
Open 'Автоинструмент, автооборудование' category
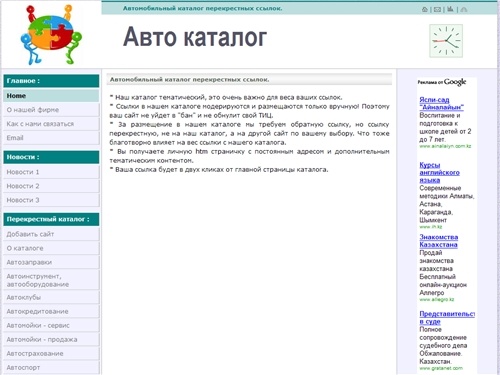click(51, 280)
